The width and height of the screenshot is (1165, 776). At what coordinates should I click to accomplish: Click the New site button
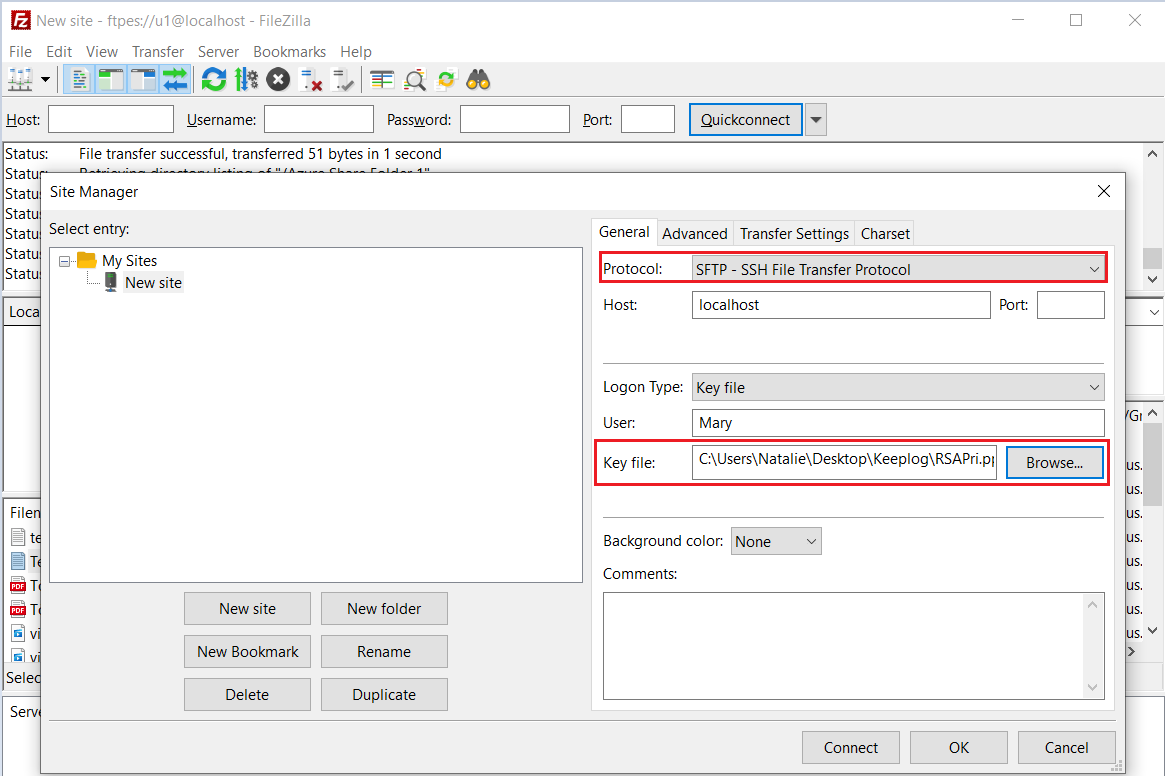247,609
